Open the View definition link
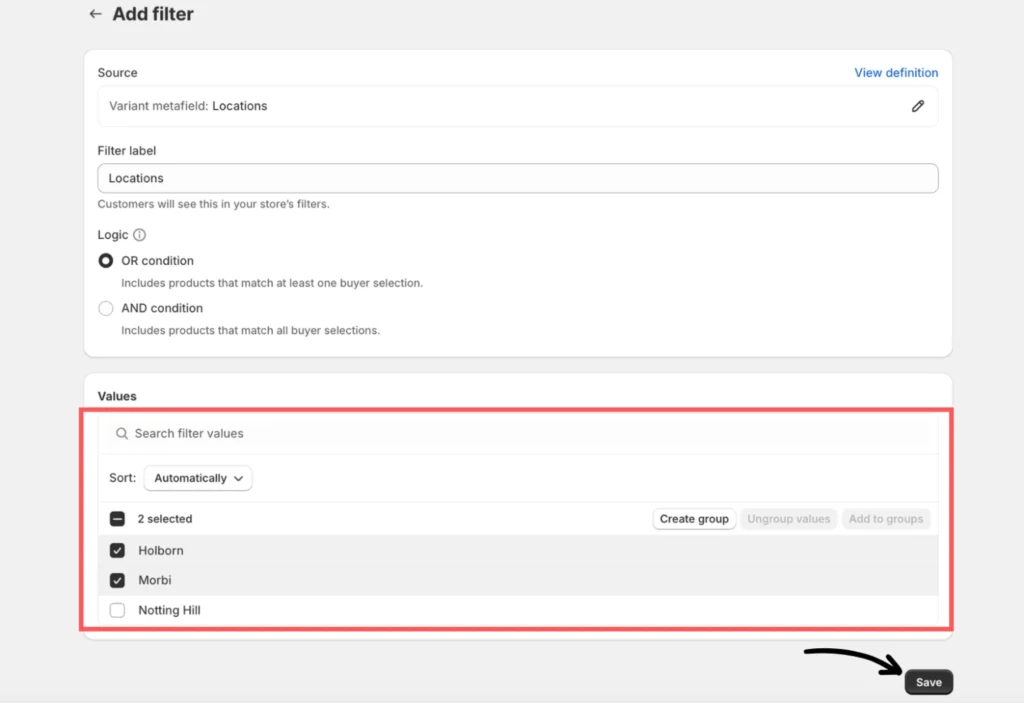The width and height of the screenshot is (1024, 703). [x=895, y=73]
